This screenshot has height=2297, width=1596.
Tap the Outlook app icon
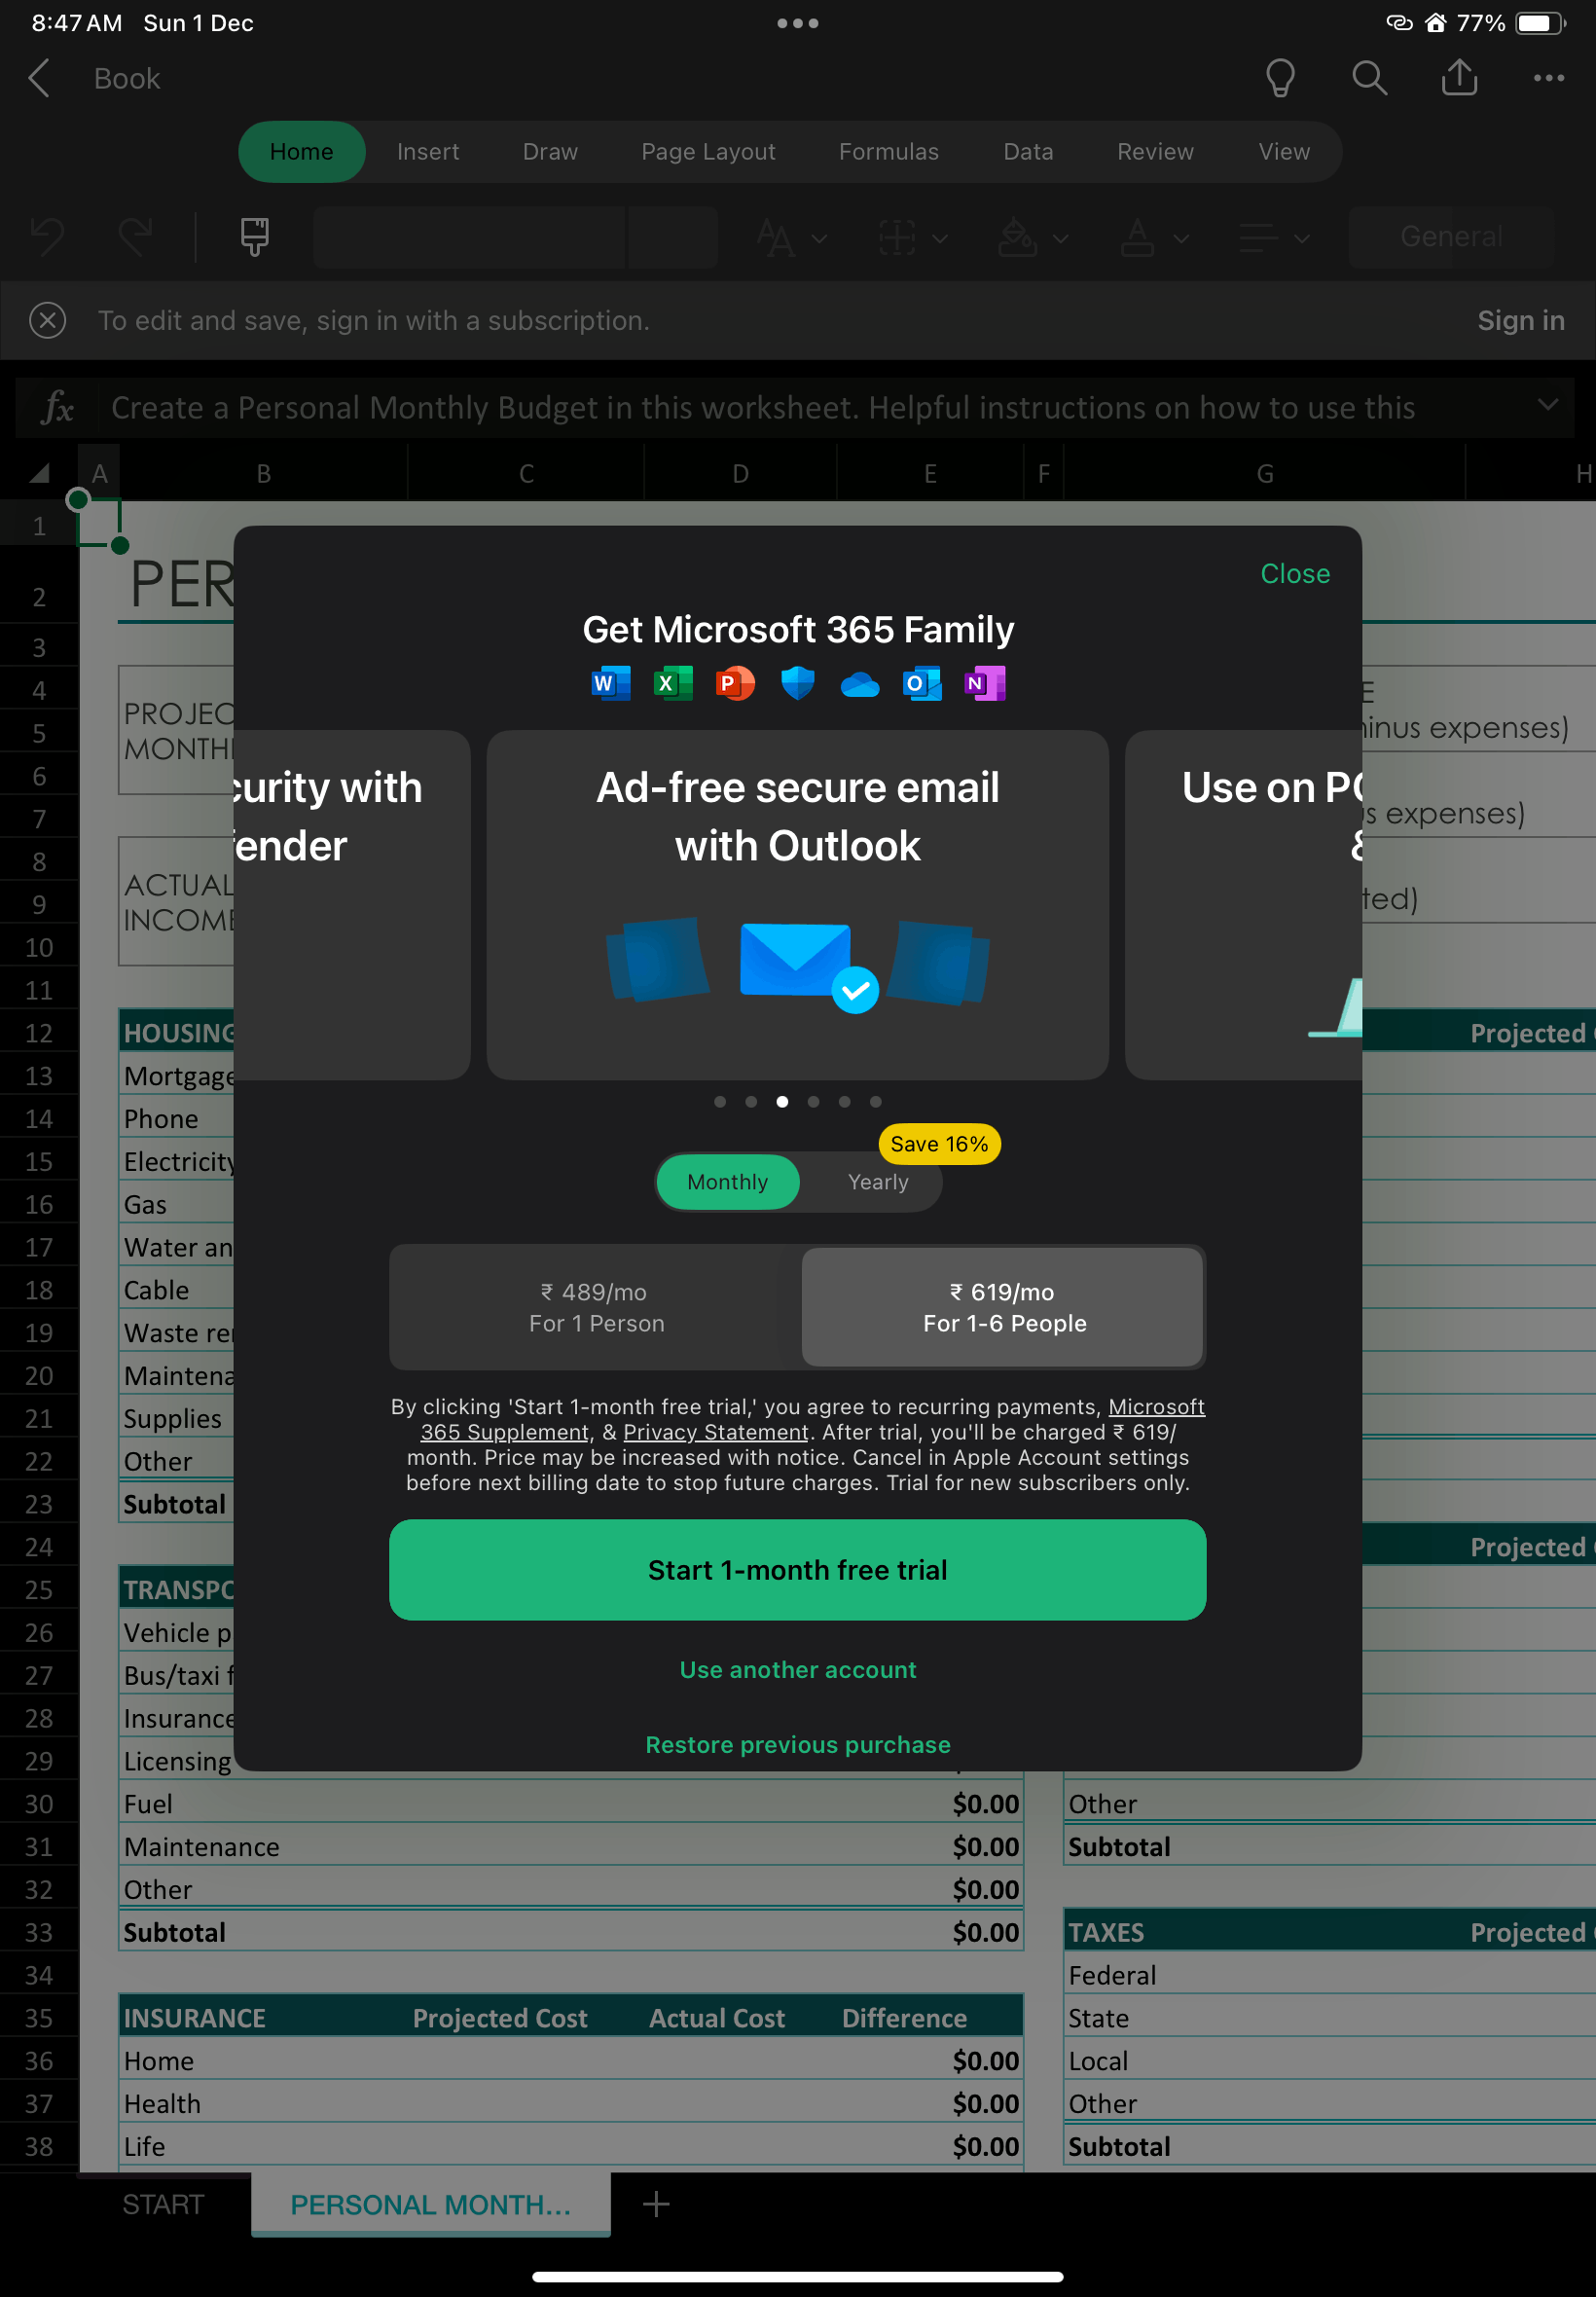[922, 683]
